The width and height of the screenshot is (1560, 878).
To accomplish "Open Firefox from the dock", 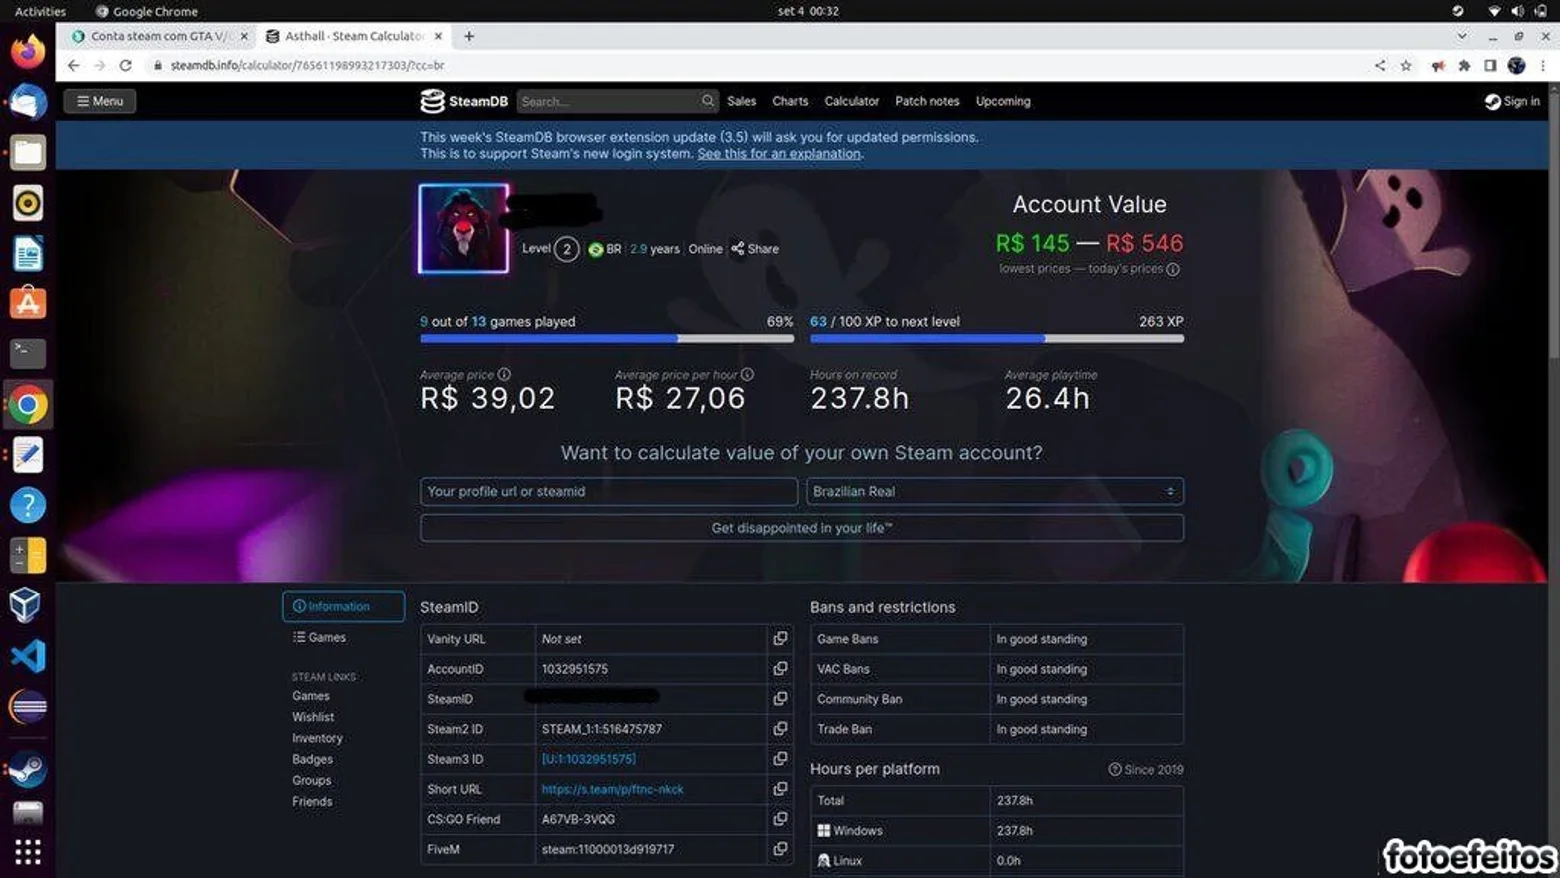I will point(28,50).
